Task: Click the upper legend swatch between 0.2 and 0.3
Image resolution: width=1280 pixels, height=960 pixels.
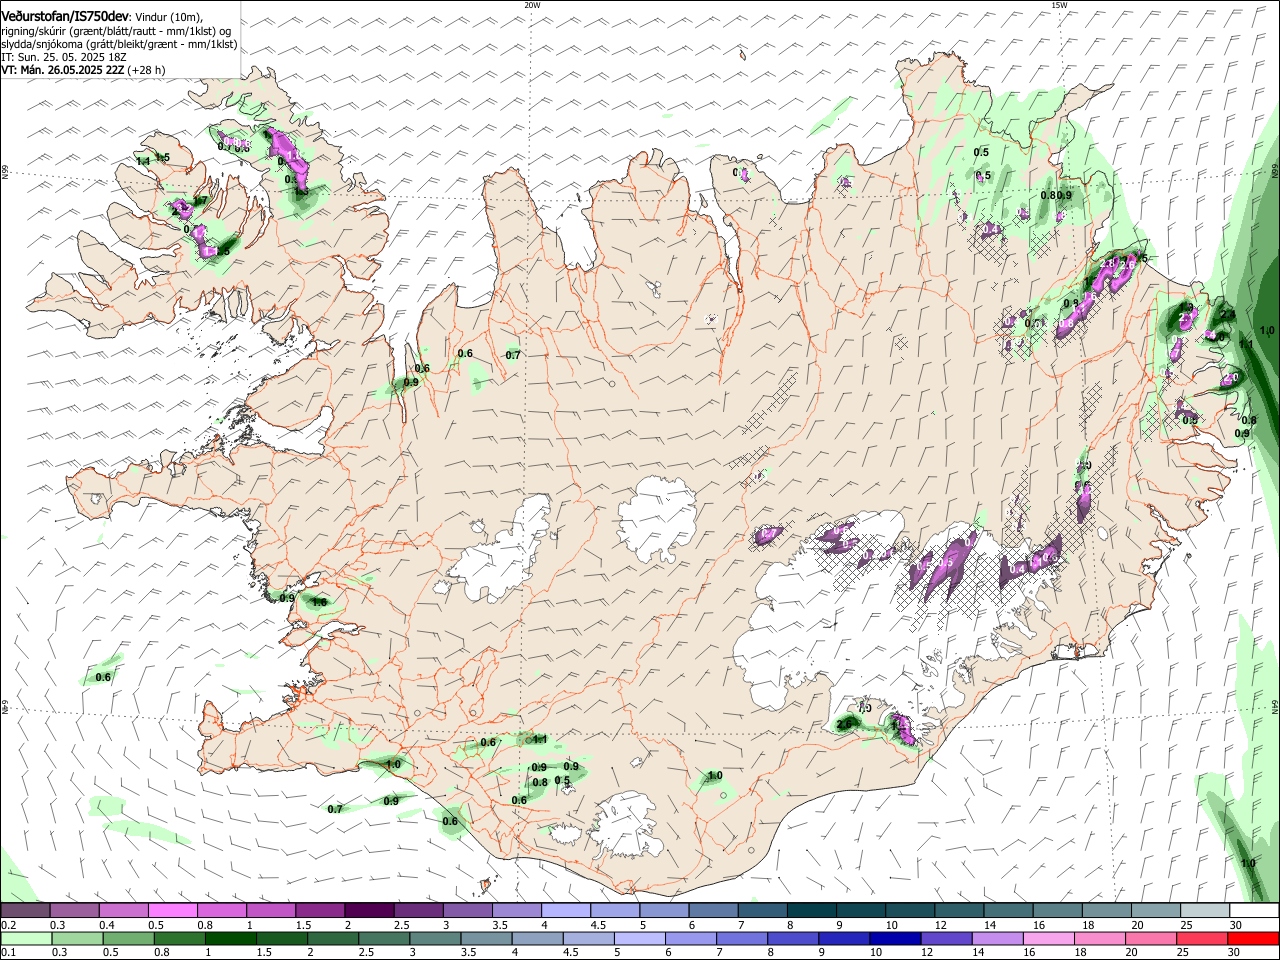Action: click(x=25, y=910)
